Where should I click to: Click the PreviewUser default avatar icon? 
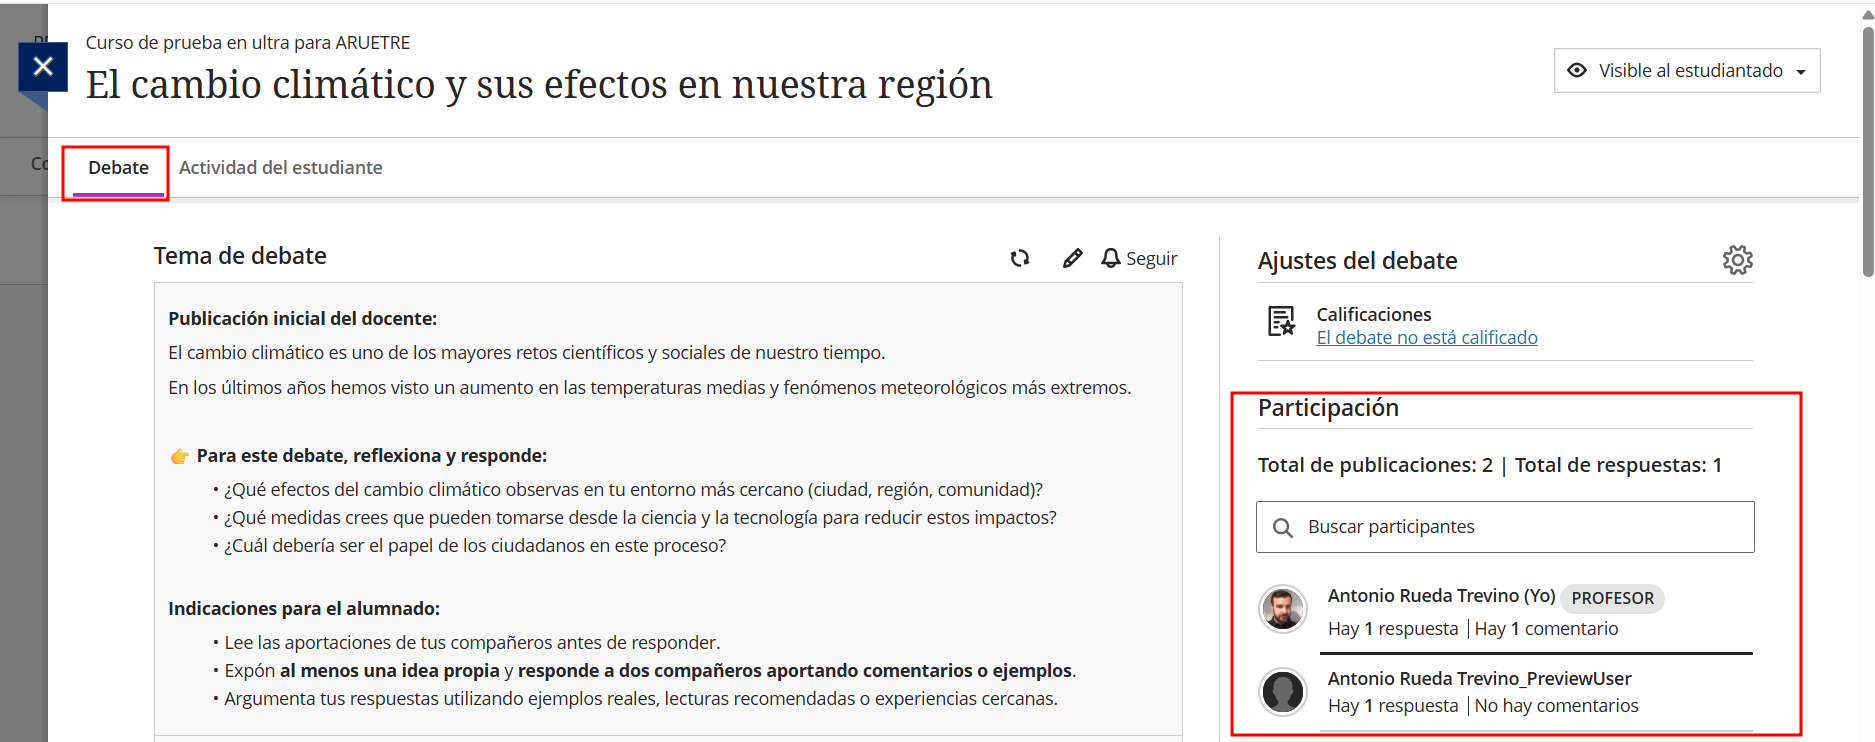[x=1282, y=691]
